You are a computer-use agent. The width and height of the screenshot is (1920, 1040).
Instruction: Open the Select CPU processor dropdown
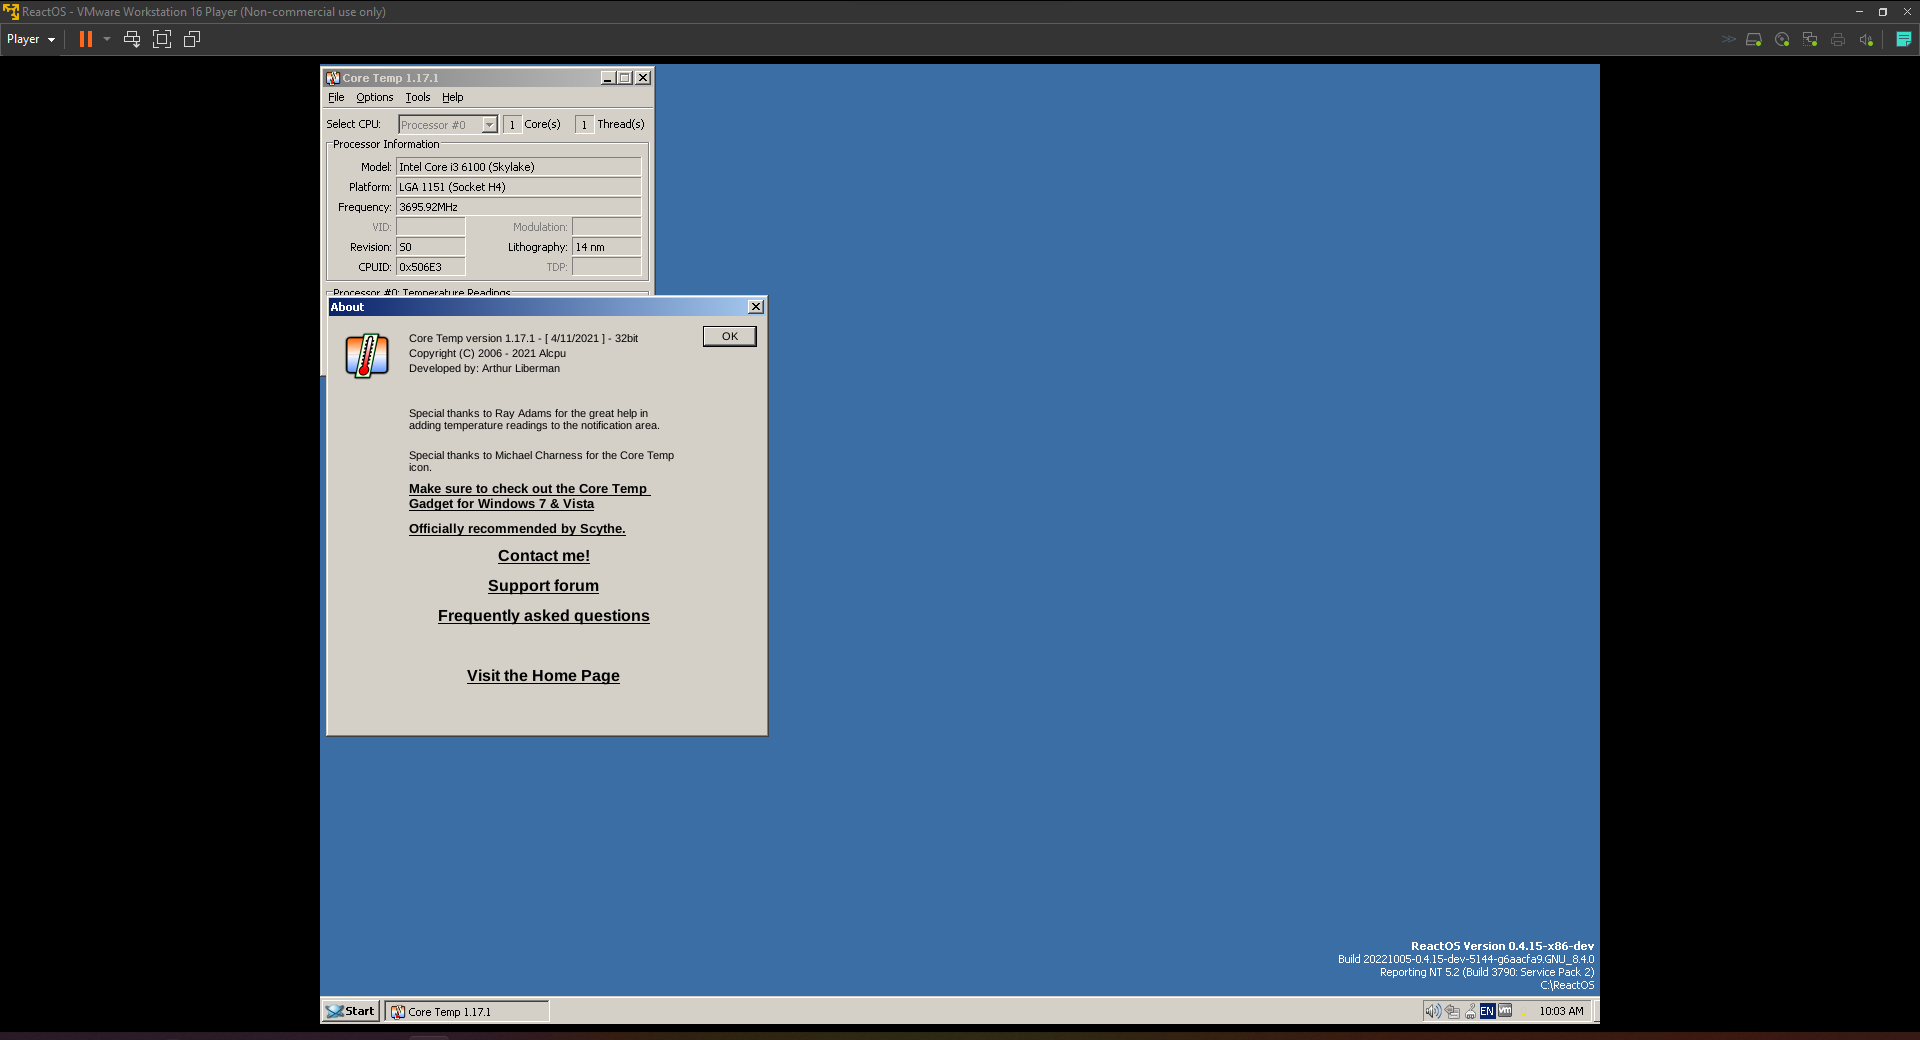489,124
